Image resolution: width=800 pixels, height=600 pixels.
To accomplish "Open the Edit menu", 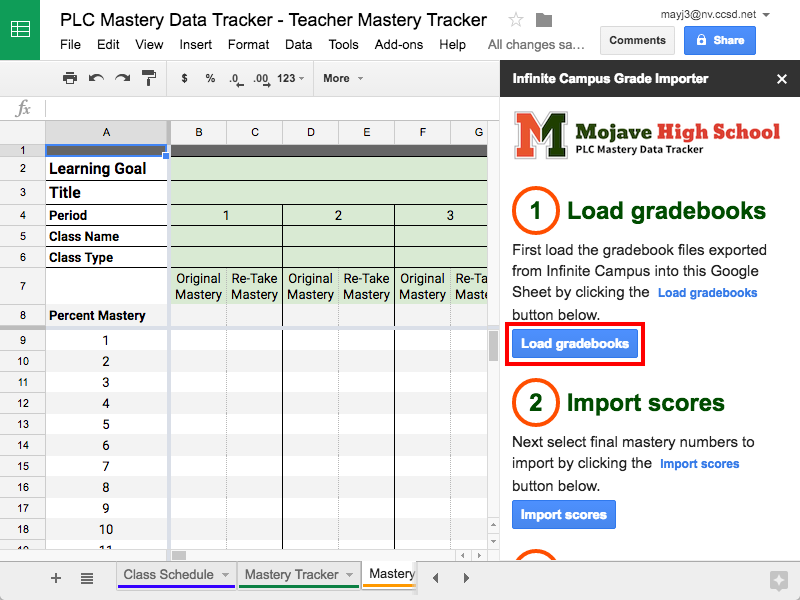I will coord(108,44).
